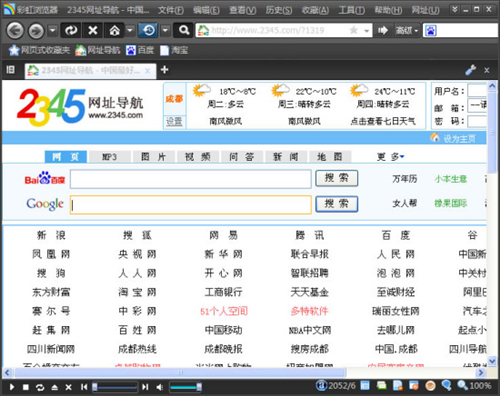The width and height of the screenshot is (500, 396).
Task: Open the dropdown next to Forward button
Action: [x=52, y=31]
